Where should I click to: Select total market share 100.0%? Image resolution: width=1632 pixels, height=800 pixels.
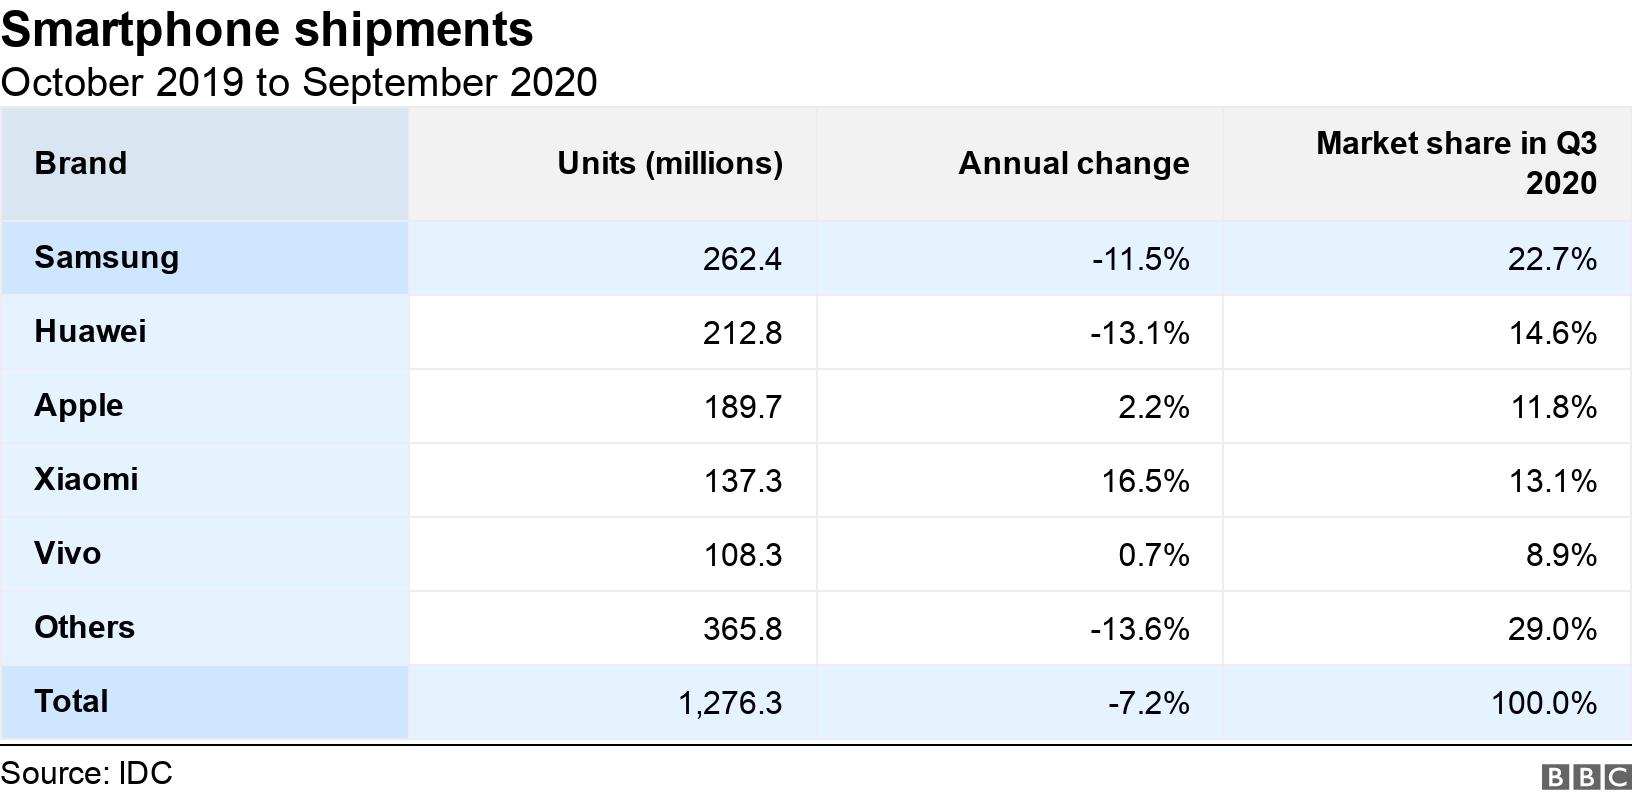[1544, 703]
